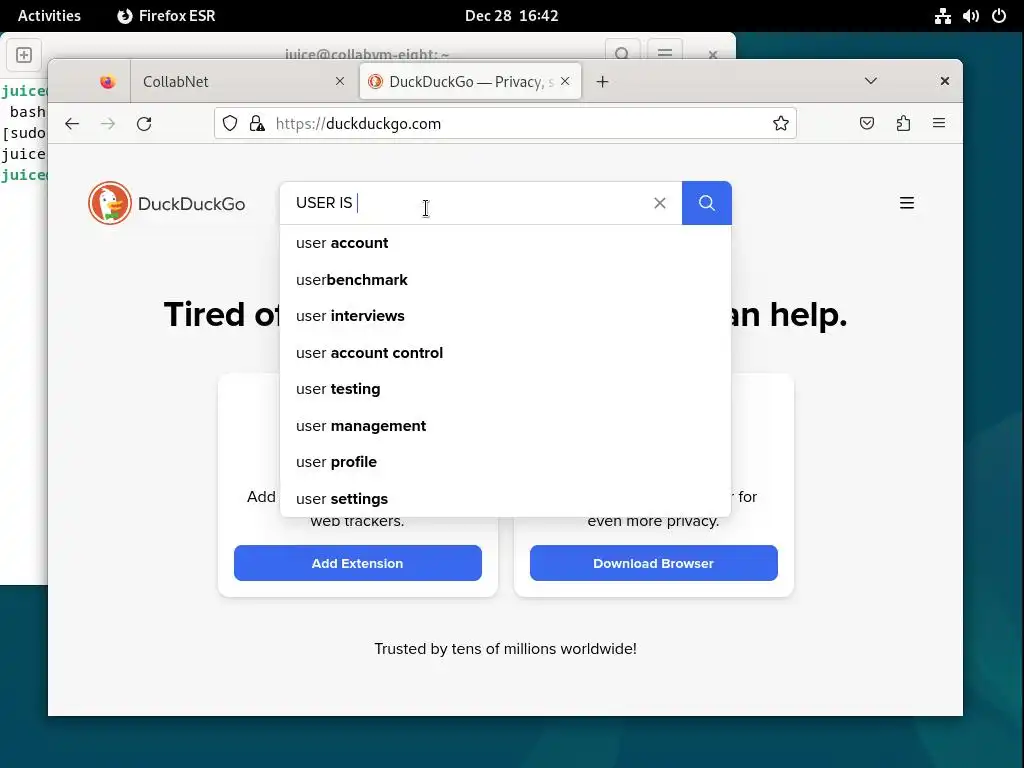Close the terminal window behind Firefox
Viewport: 1024px width, 768px height.
pos(713,54)
